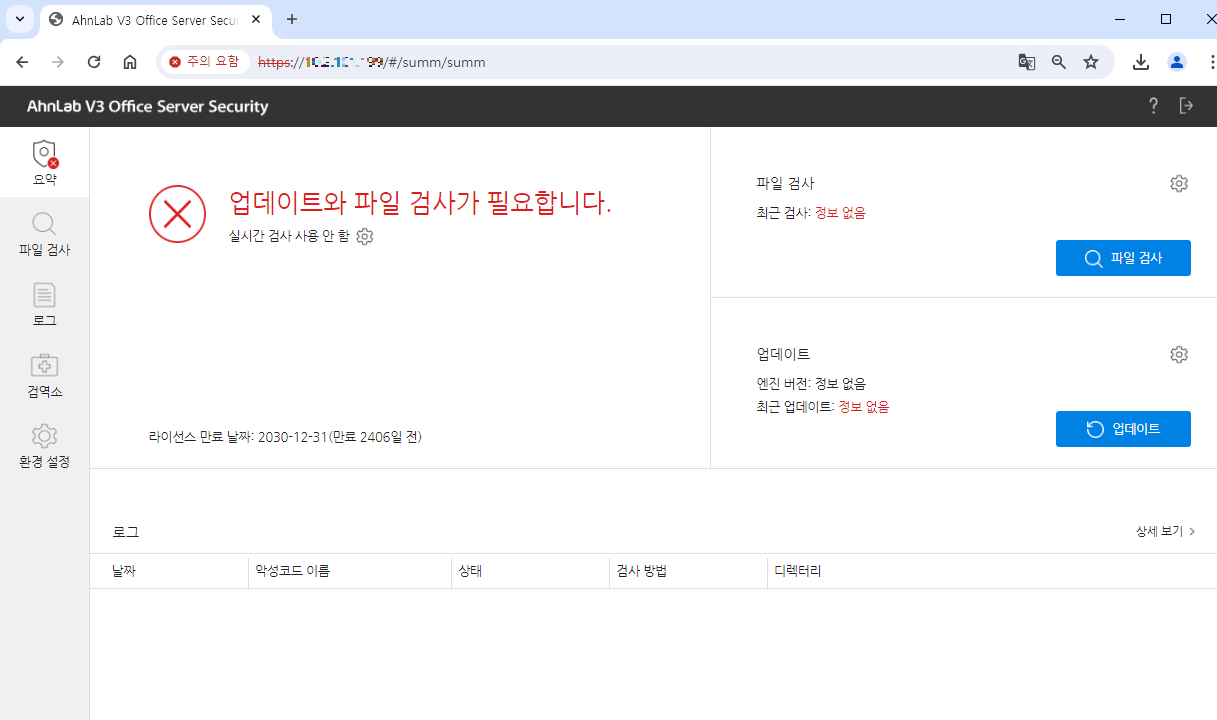
Task: Open the zoom magnifier icon in address bar
Action: coord(1059,62)
